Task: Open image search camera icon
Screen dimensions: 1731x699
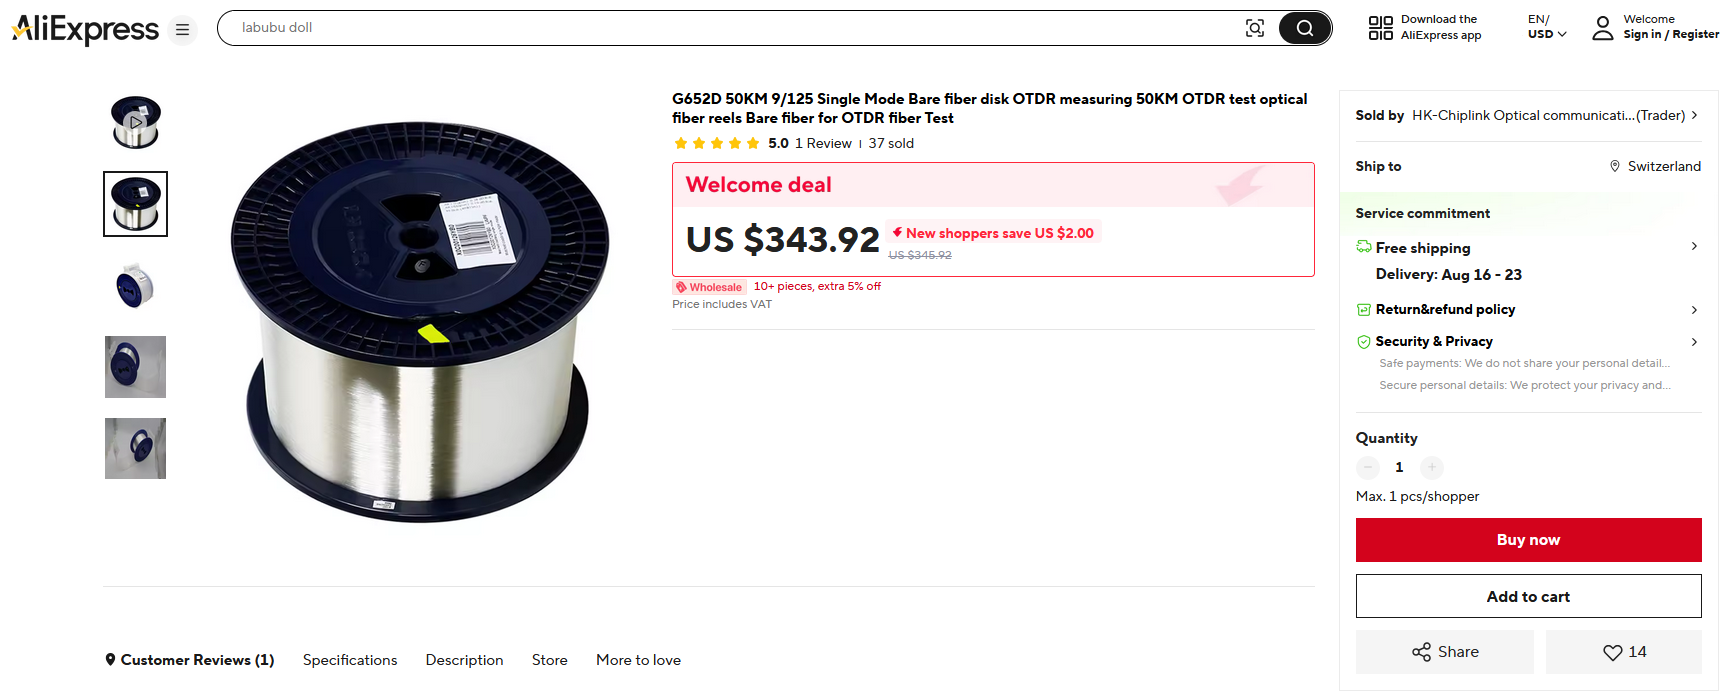Action: tap(1254, 28)
